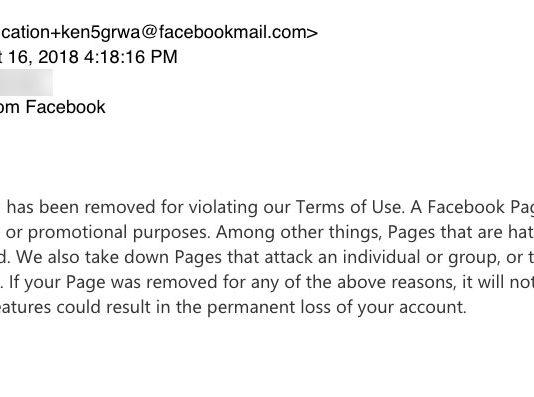534x397 pixels.
Task: Click the Terms of Use phrase
Action: (x=349, y=207)
